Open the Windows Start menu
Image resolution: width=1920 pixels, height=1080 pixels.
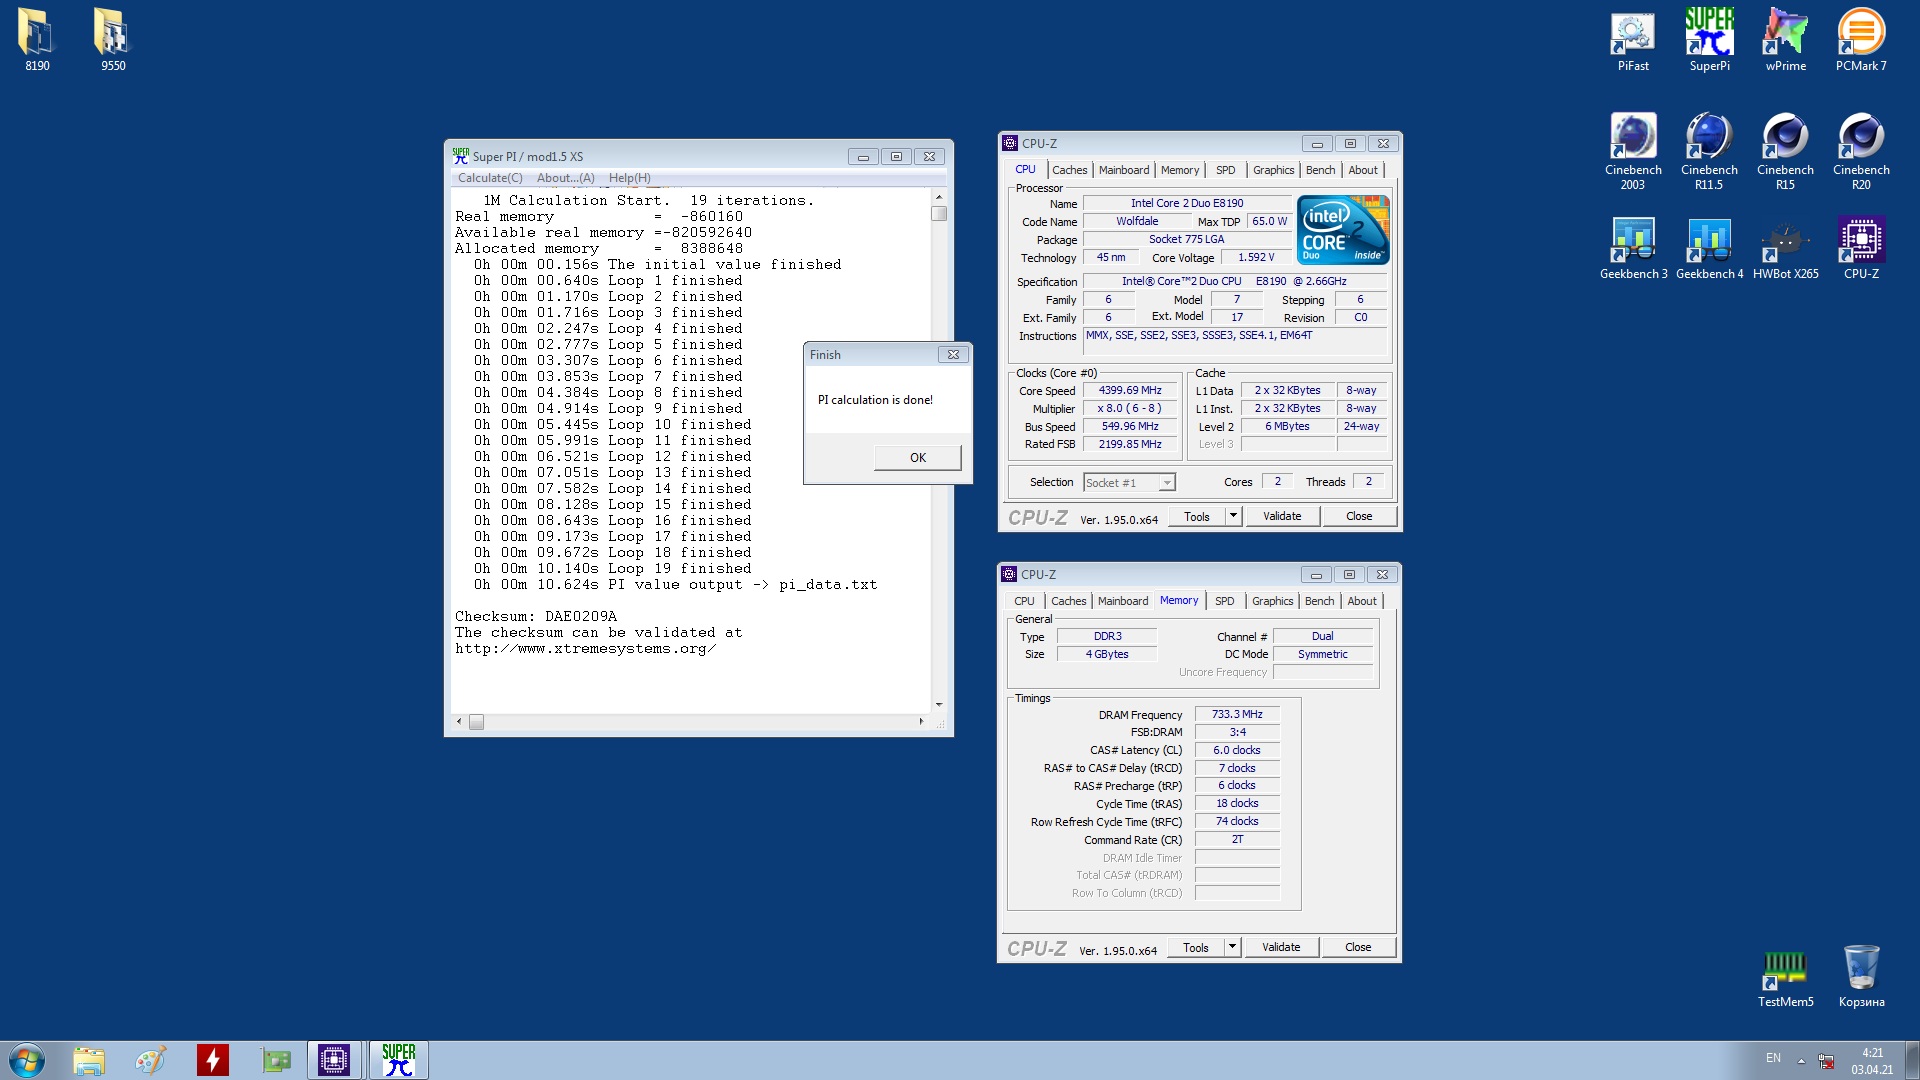(x=27, y=1060)
